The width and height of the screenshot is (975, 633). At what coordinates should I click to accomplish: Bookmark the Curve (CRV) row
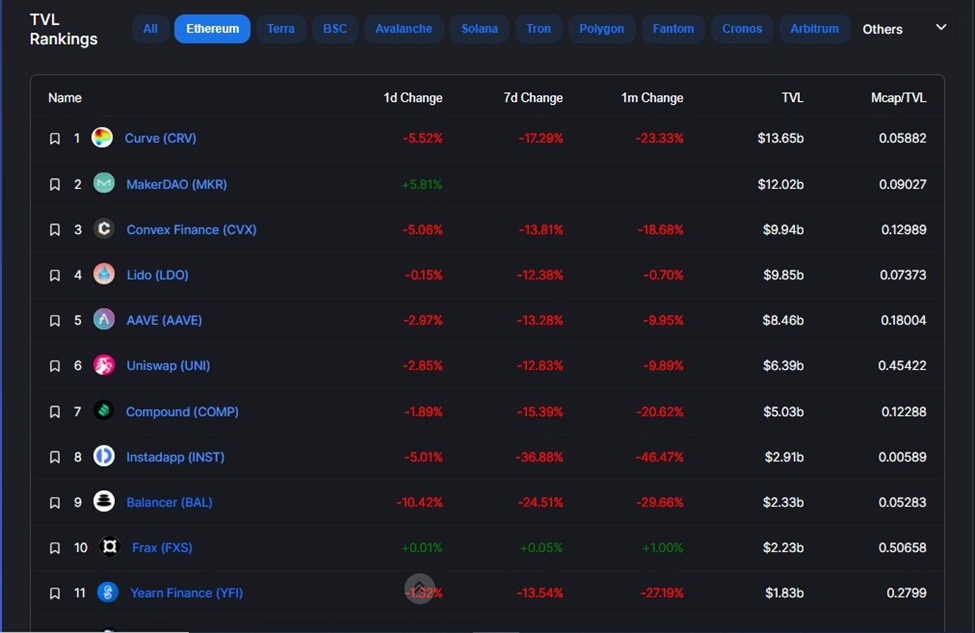coord(55,139)
